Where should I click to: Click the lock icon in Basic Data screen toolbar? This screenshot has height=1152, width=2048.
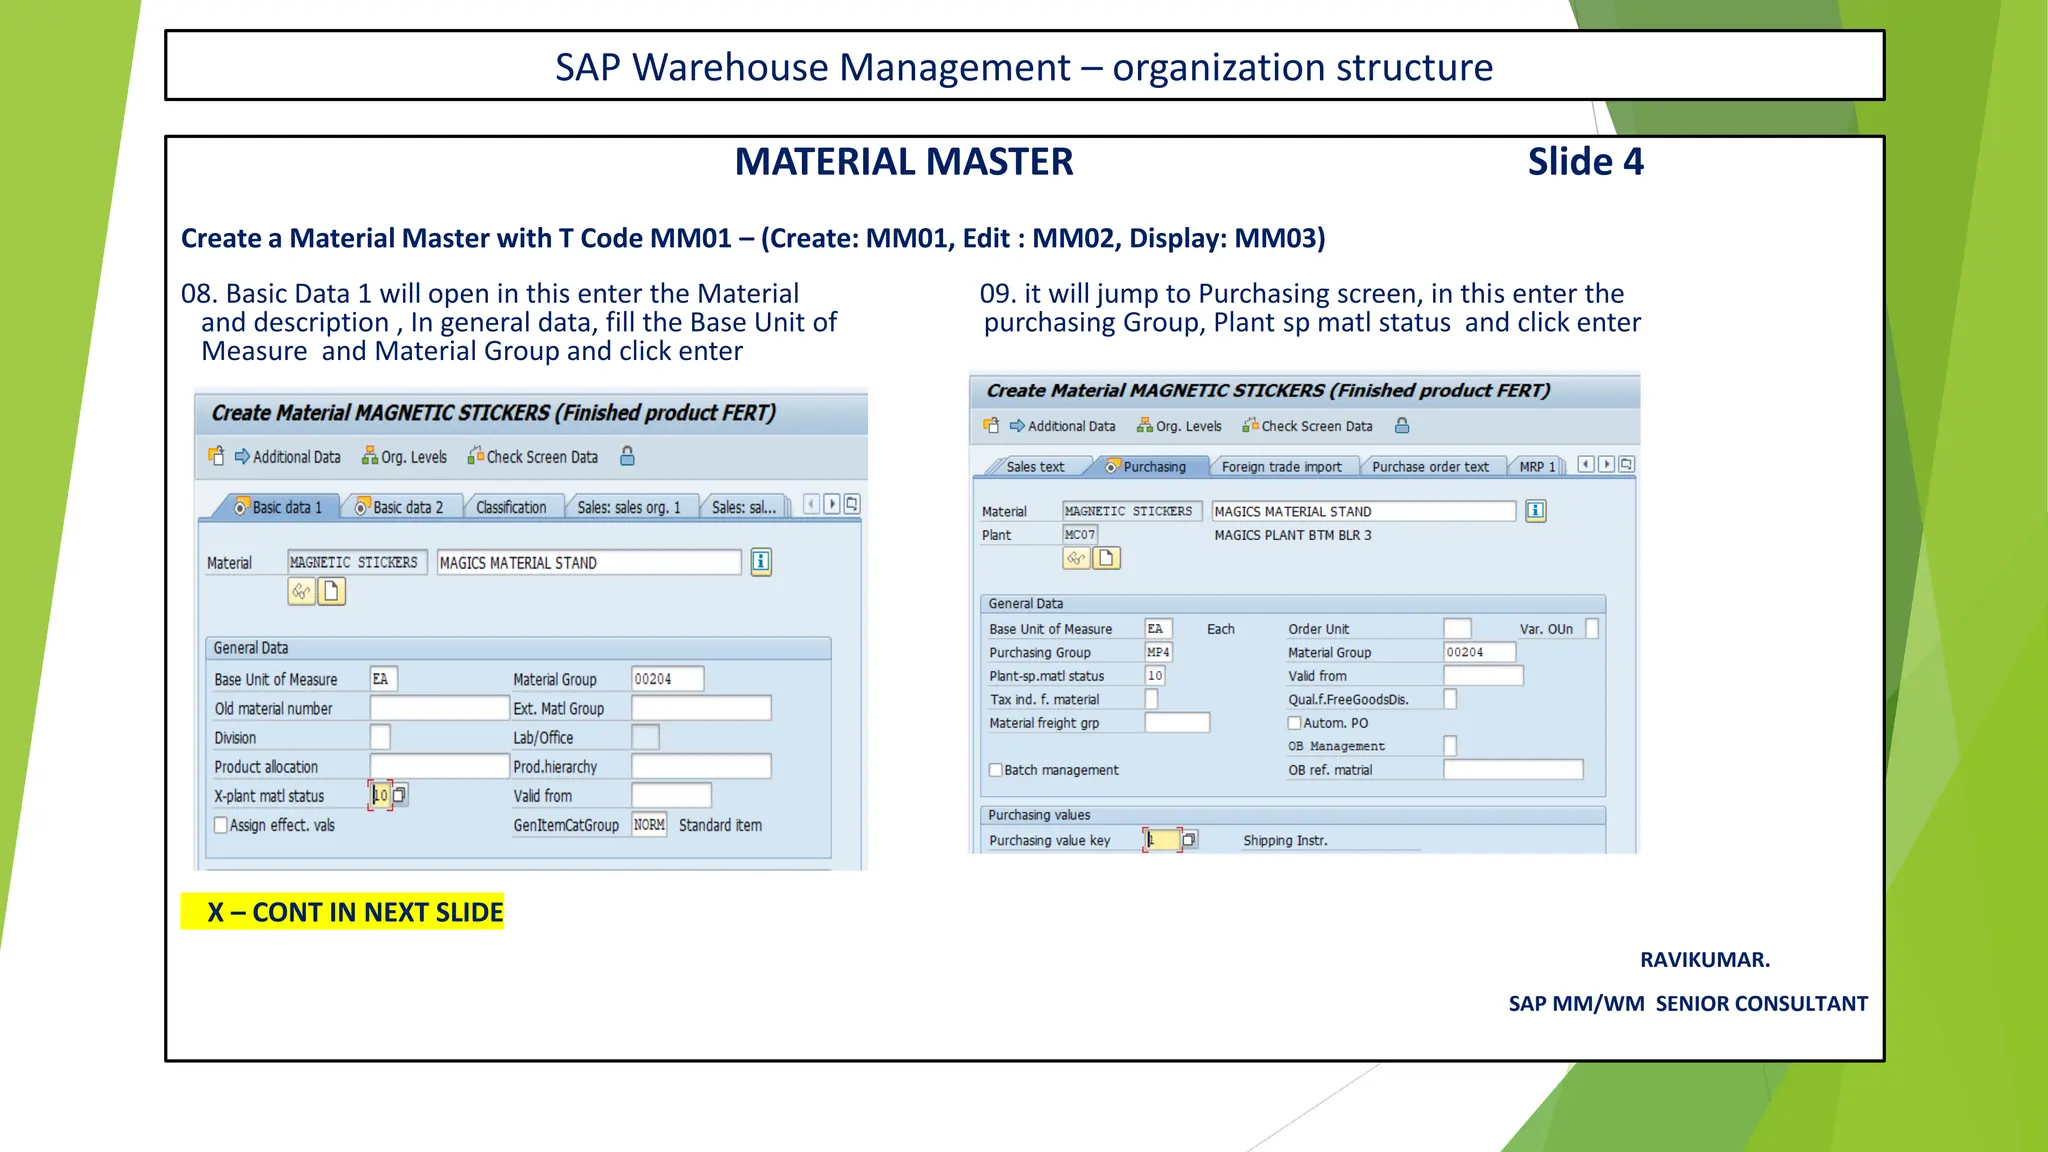(x=628, y=457)
